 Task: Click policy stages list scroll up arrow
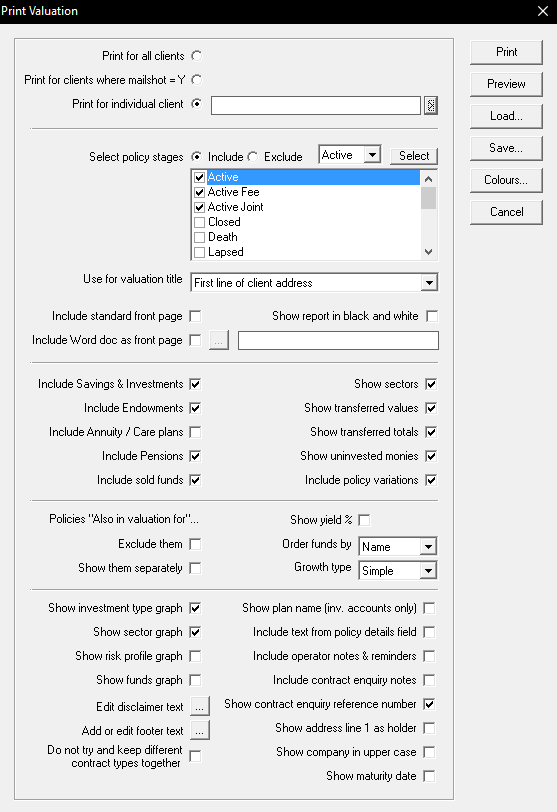click(x=429, y=179)
